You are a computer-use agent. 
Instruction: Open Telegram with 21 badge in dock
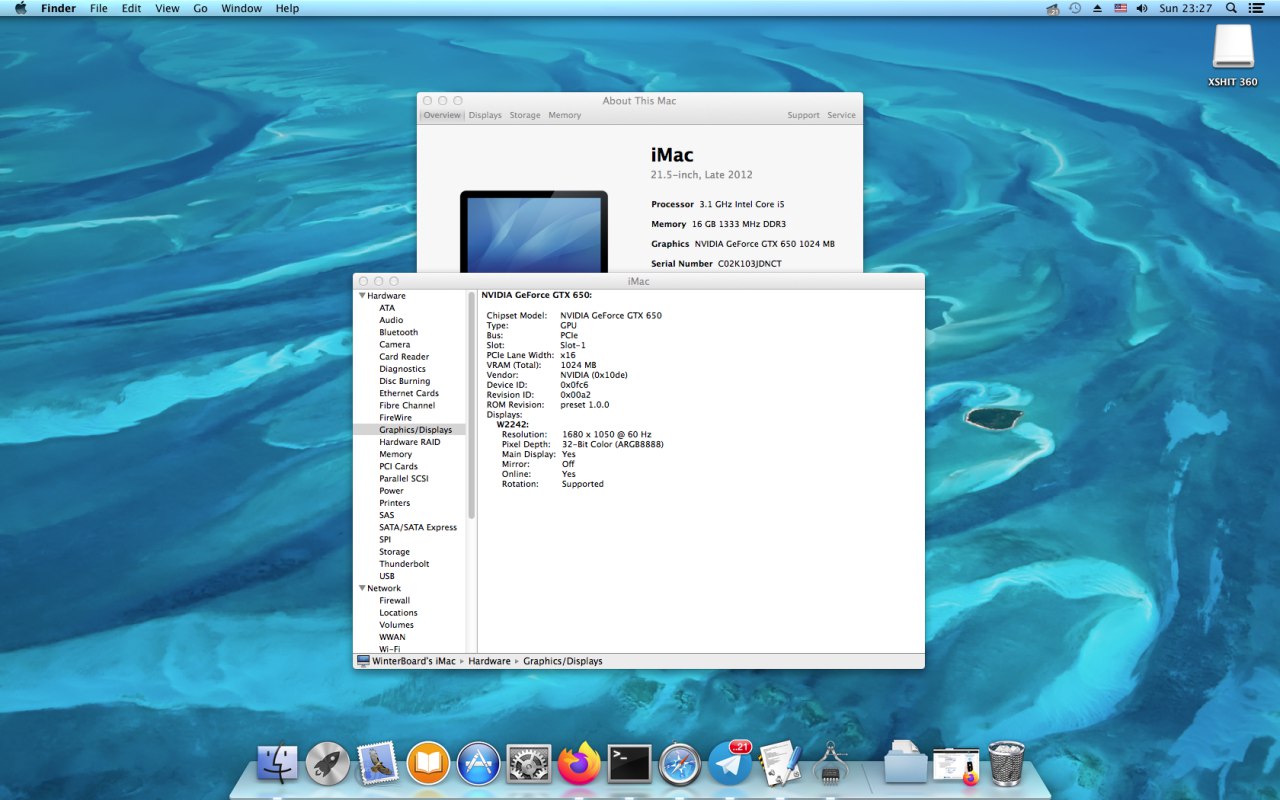tap(731, 764)
